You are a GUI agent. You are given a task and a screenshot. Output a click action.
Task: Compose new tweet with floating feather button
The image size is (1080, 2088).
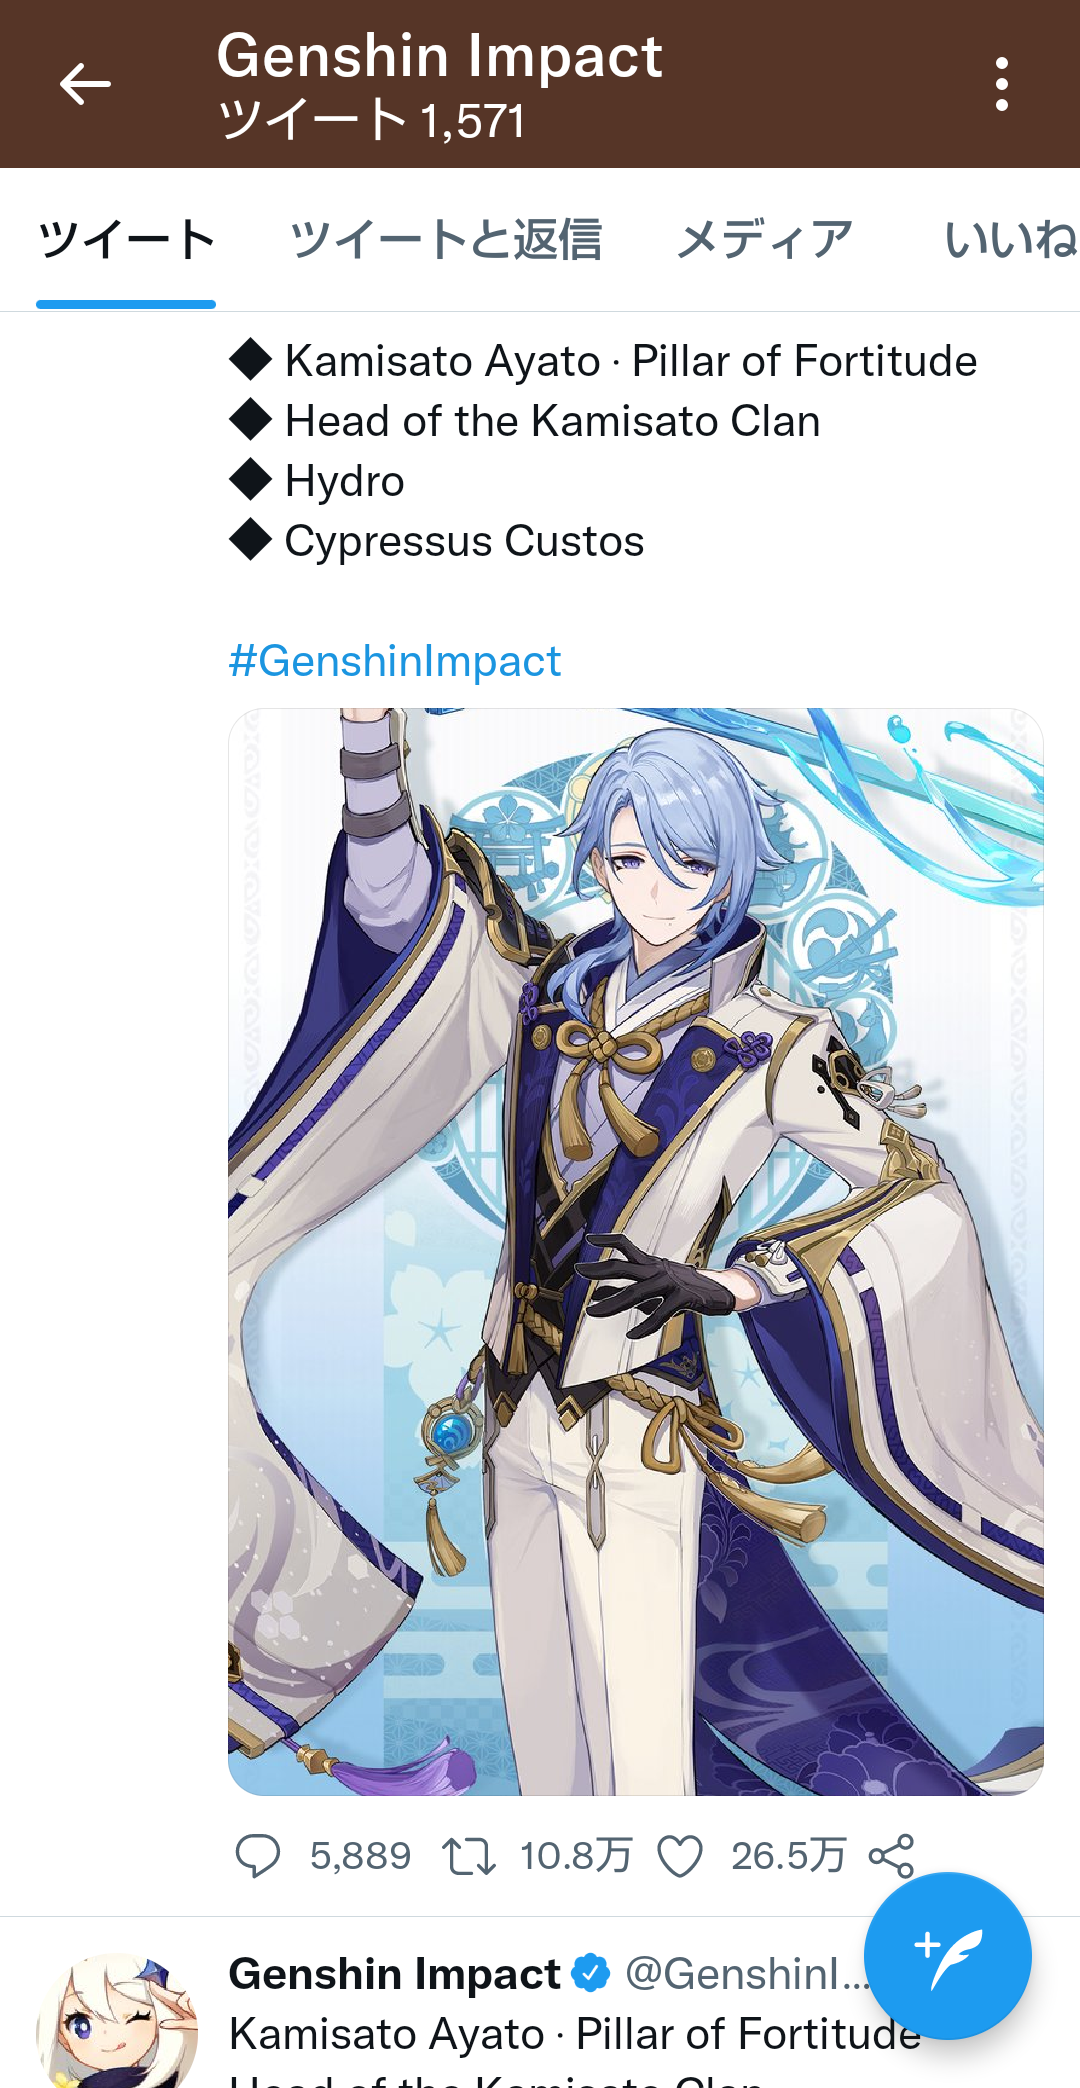948,1956
